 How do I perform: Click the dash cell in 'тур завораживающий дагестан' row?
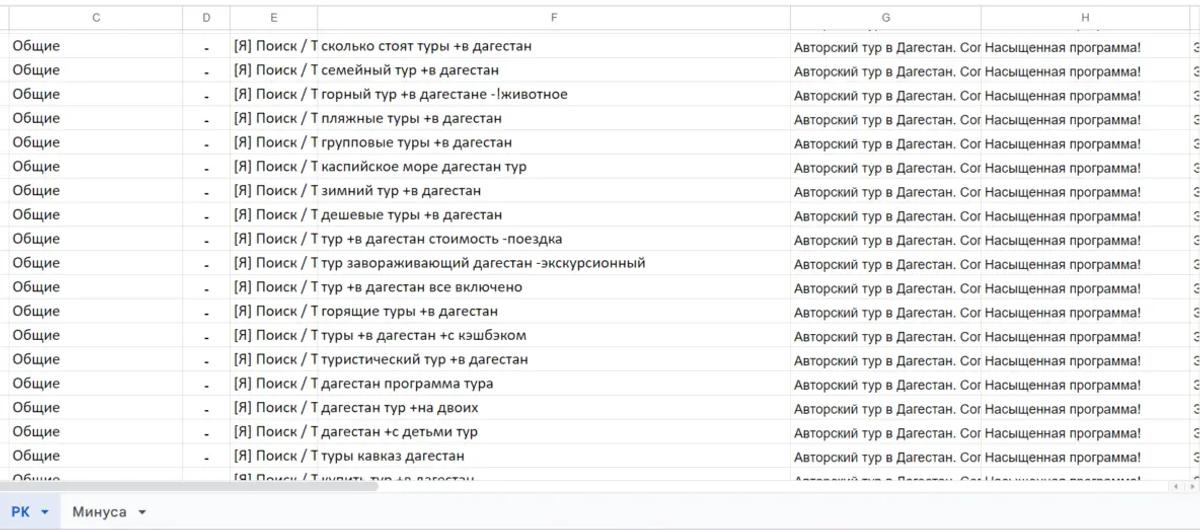click(x=206, y=263)
